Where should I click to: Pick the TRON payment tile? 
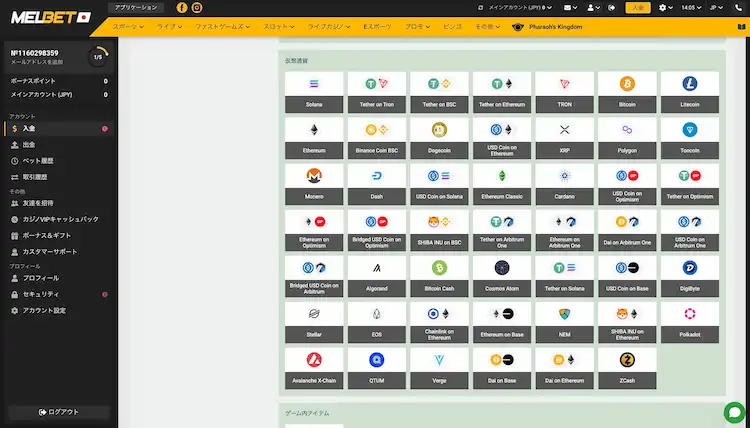(564, 92)
